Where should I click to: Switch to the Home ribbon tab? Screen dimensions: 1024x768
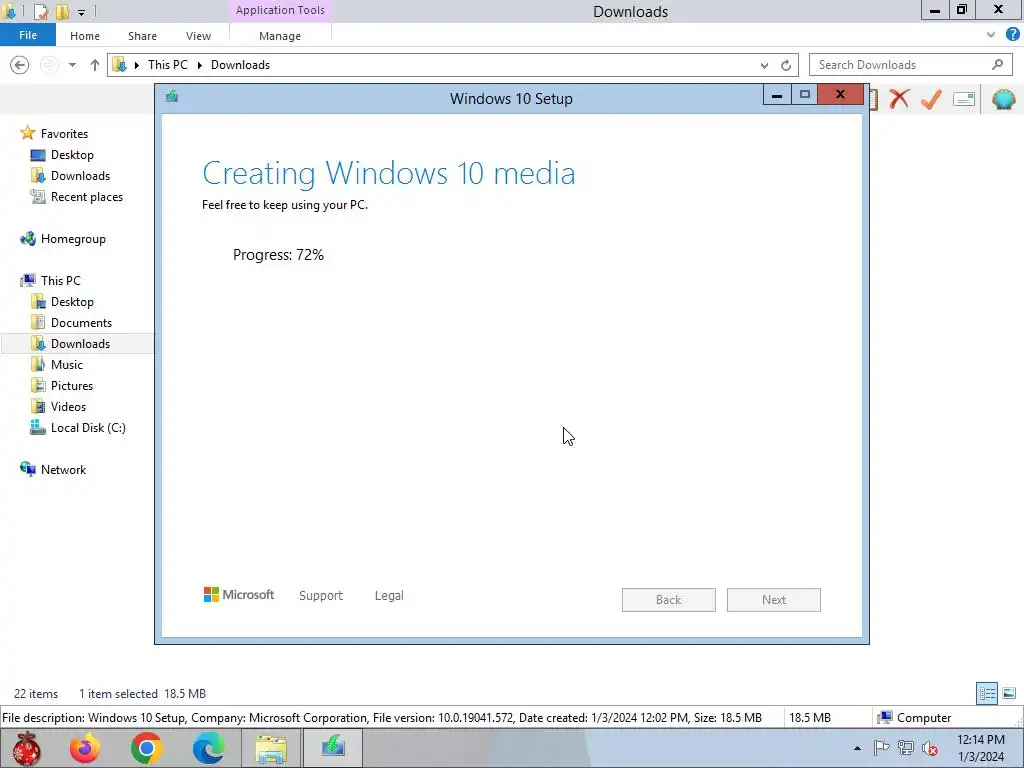pyautogui.click(x=85, y=36)
